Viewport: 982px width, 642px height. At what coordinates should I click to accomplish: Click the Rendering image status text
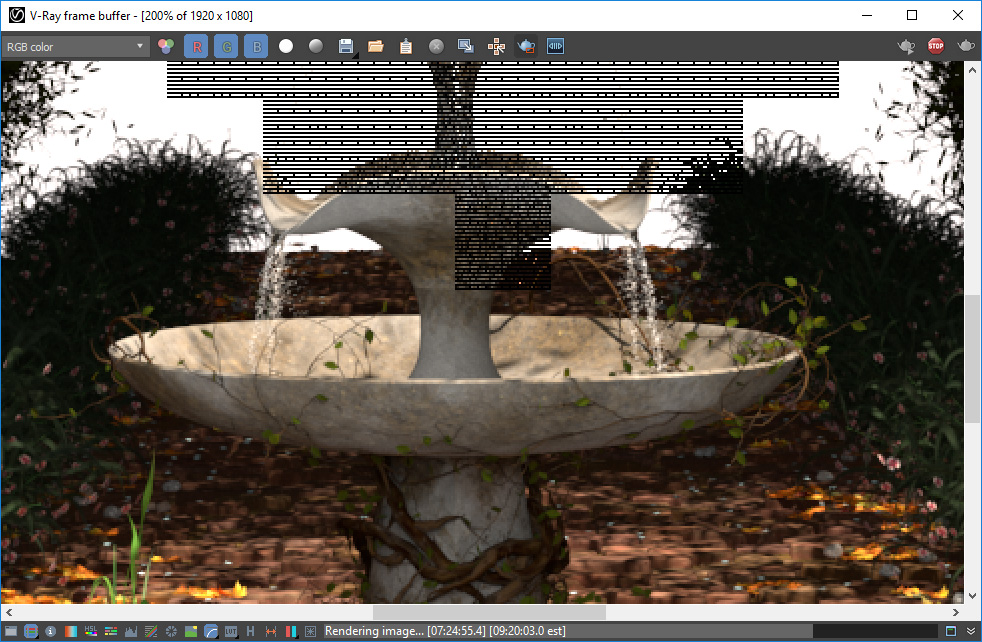click(x=445, y=631)
